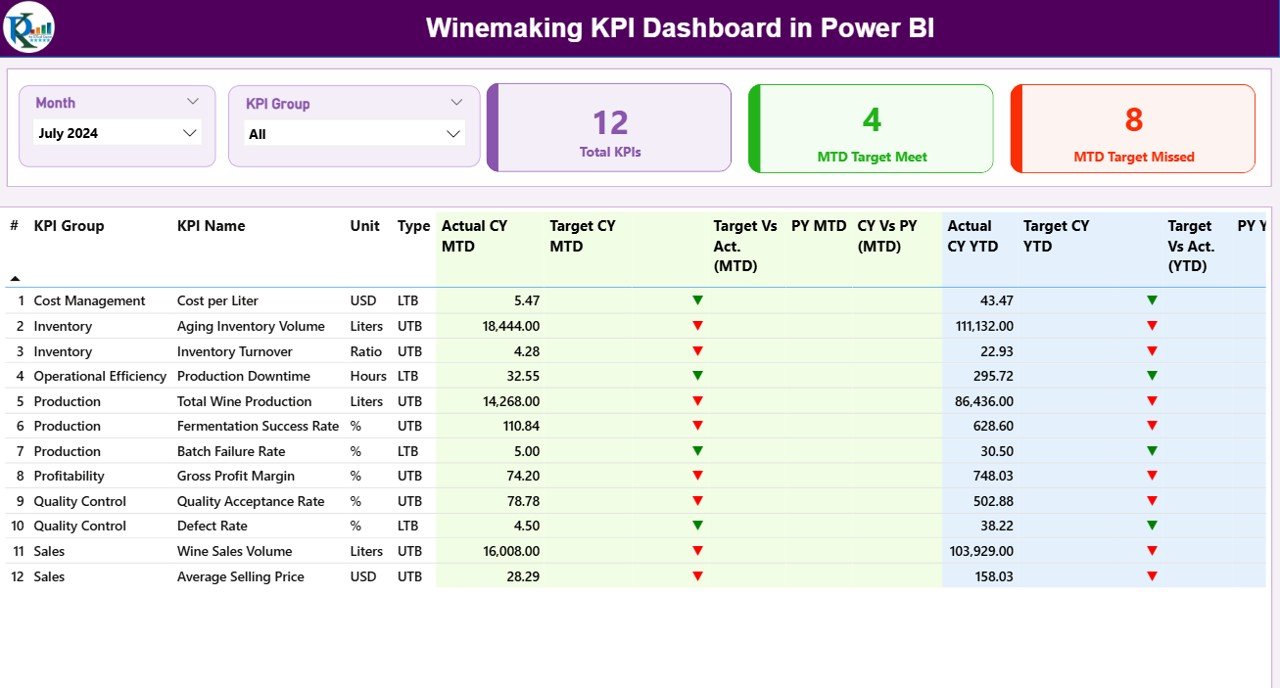Select the 4 MTD Target Meet card

tap(870, 127)
